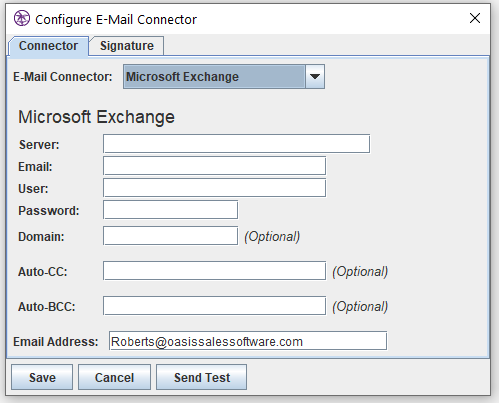Click the 'Server:' label
The image size is (499, 403).
point(39,145)
